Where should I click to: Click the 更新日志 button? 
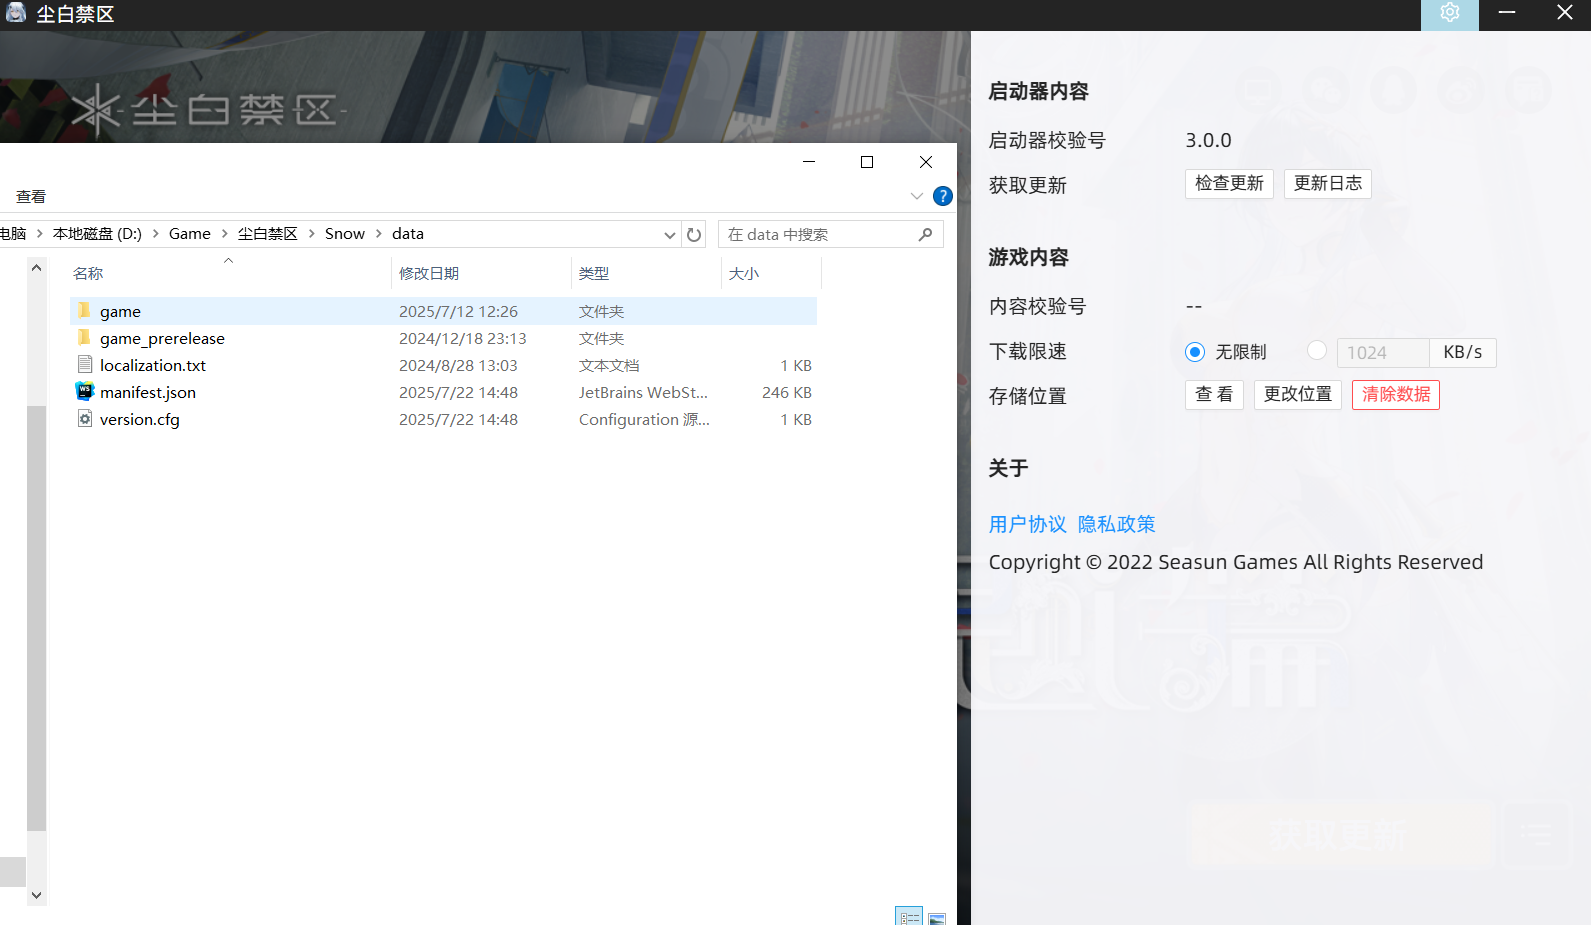coord(1328,184)
